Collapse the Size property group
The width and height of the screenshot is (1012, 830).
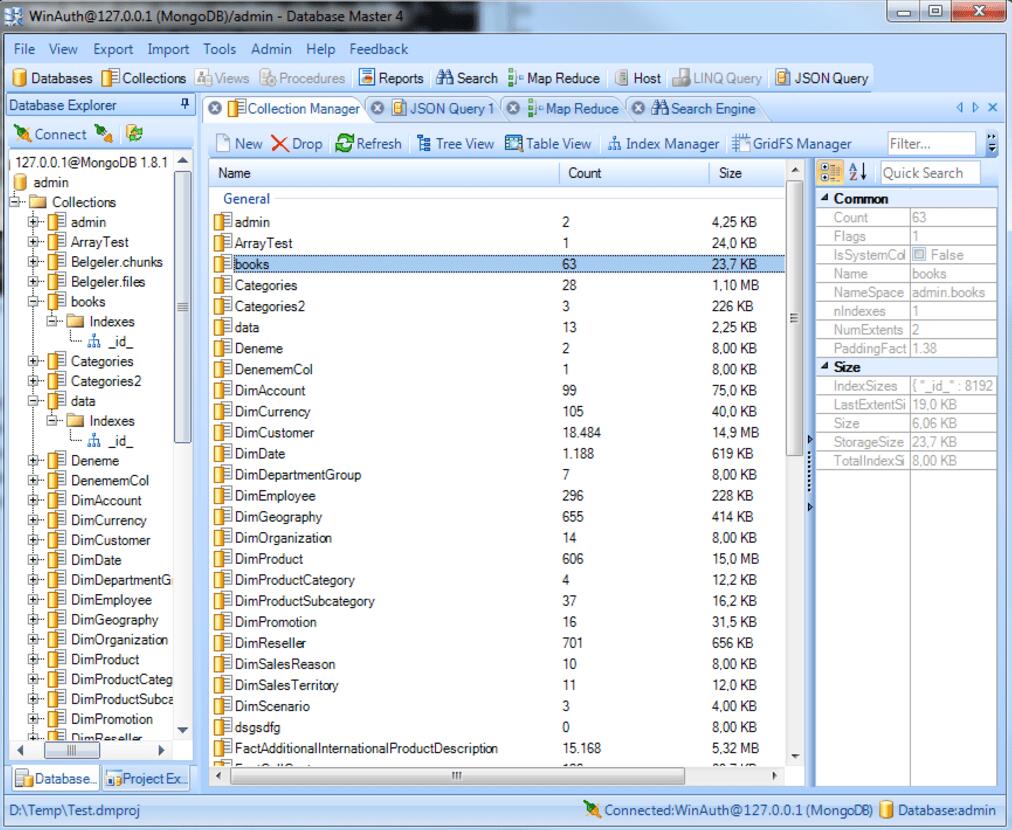[824, 366]
